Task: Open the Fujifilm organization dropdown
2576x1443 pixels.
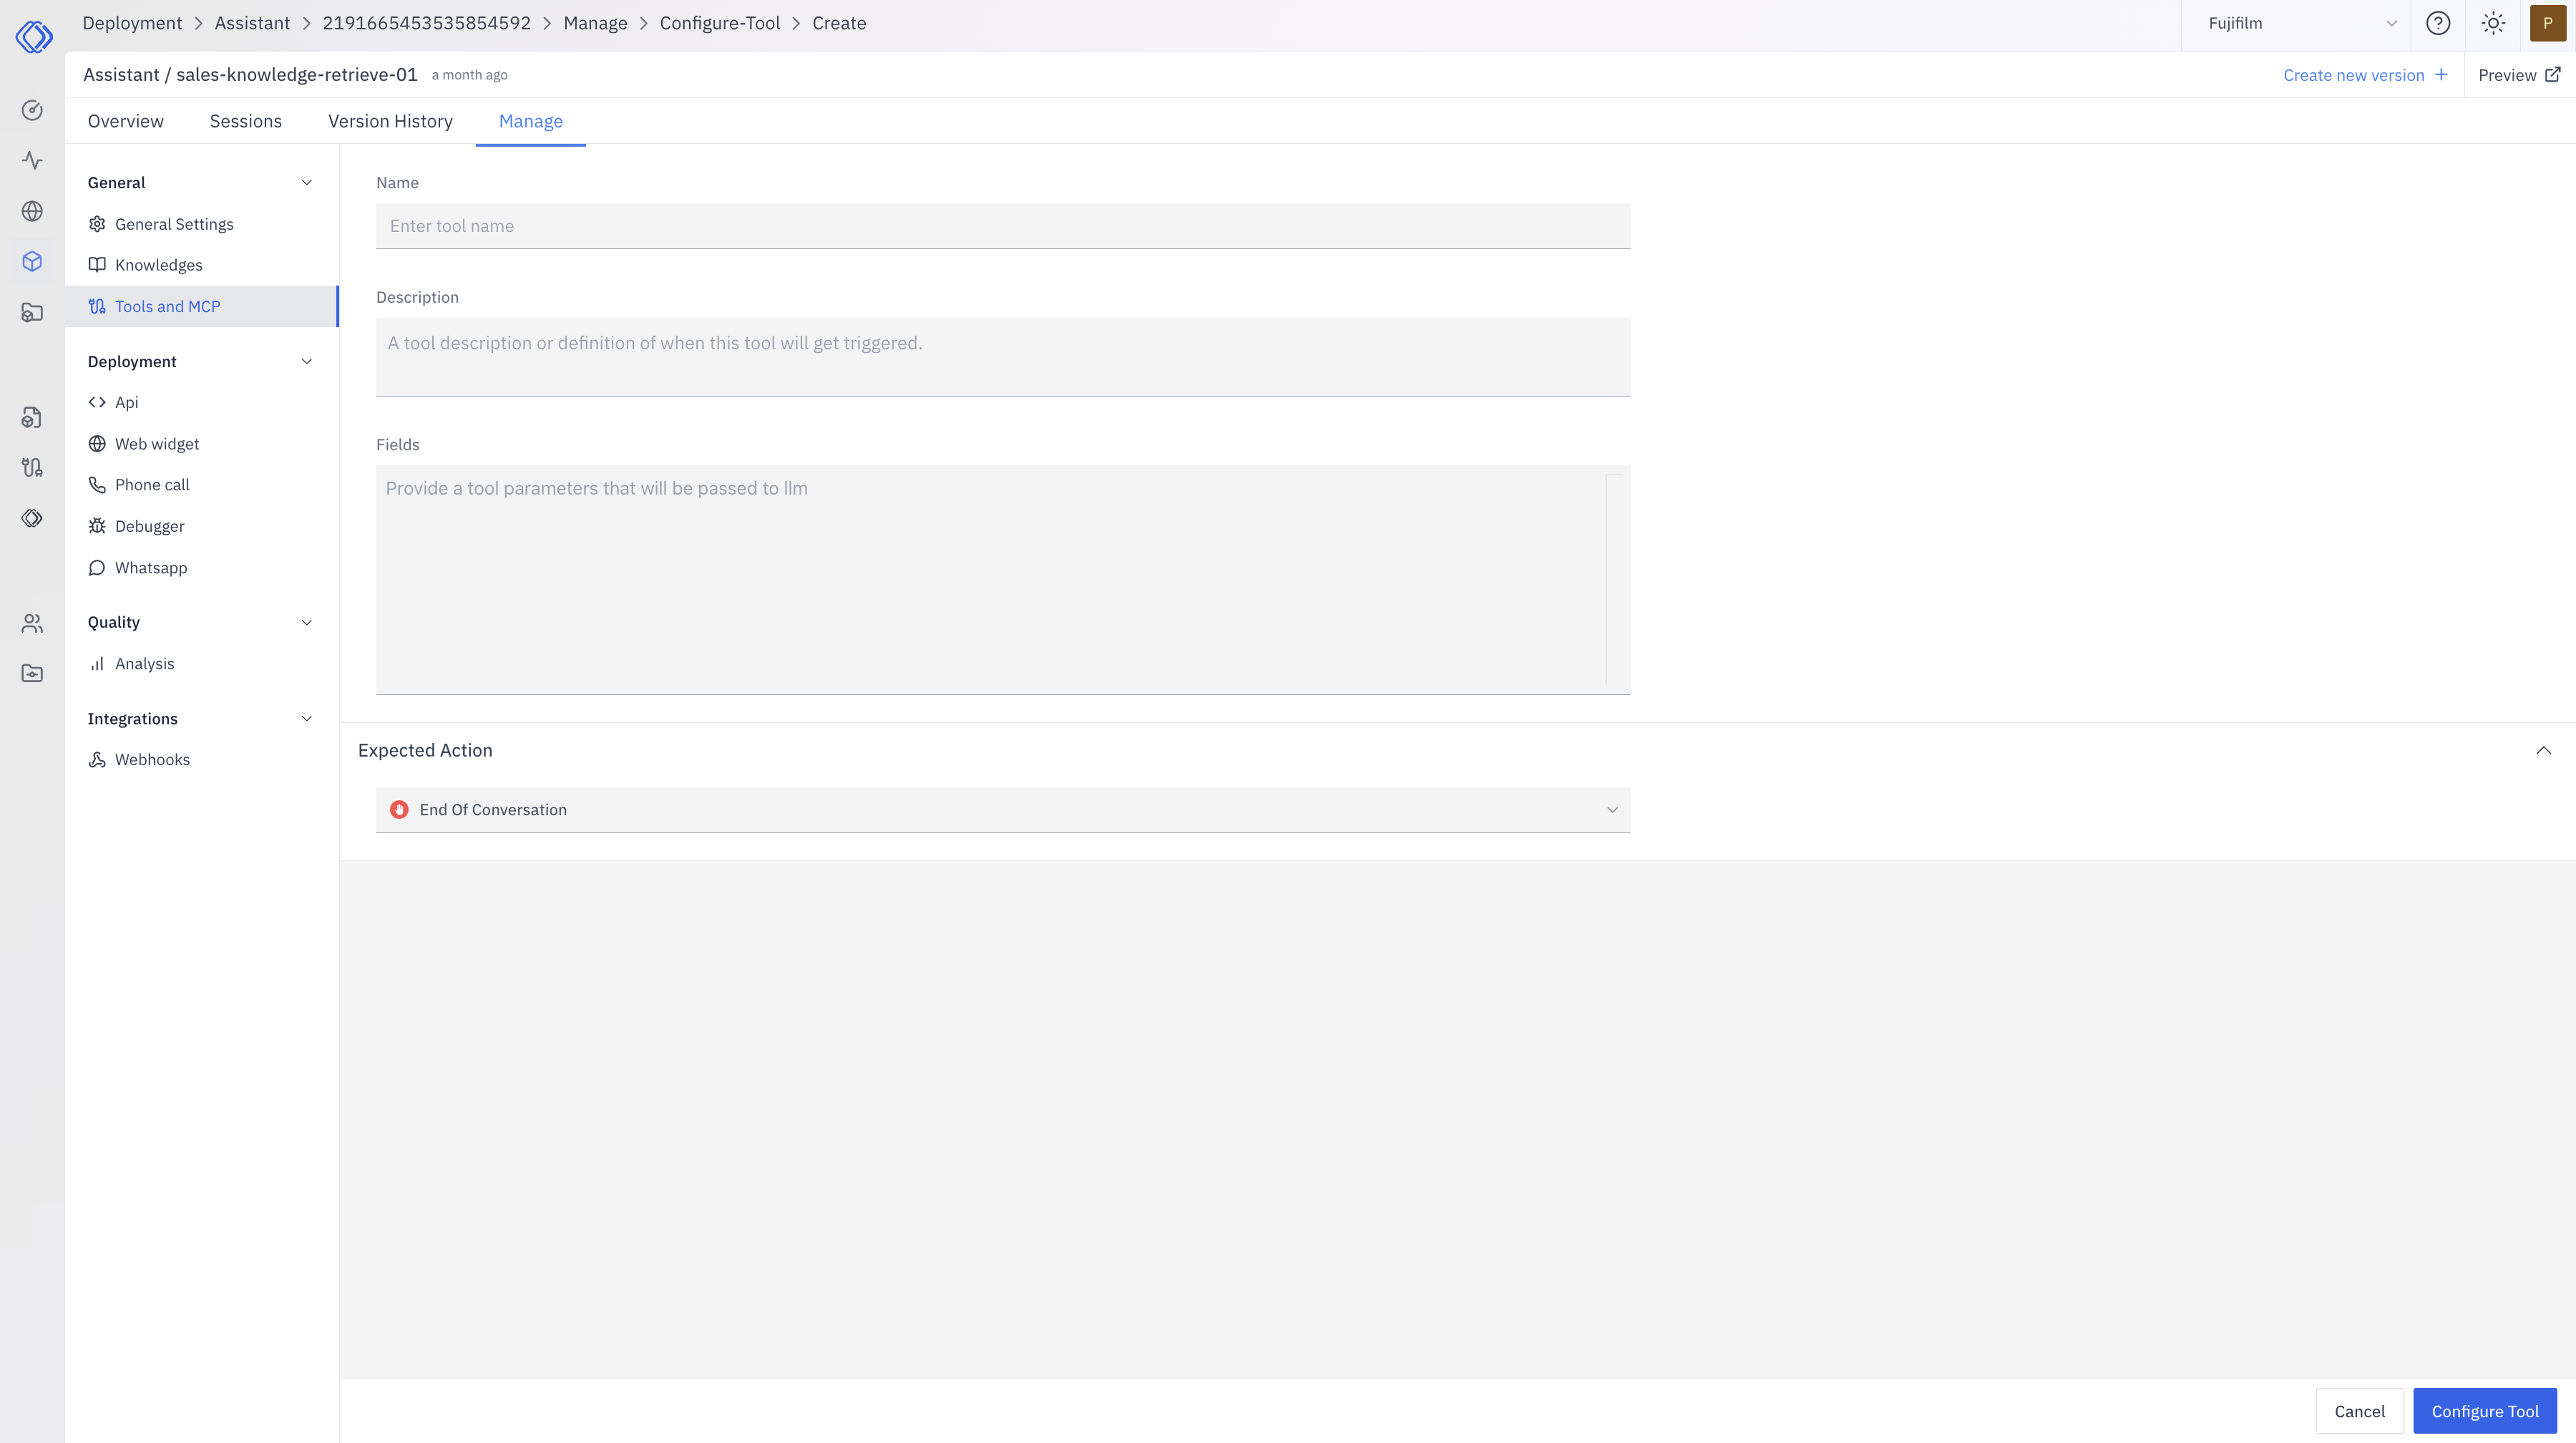Action: click(2301, 23)
